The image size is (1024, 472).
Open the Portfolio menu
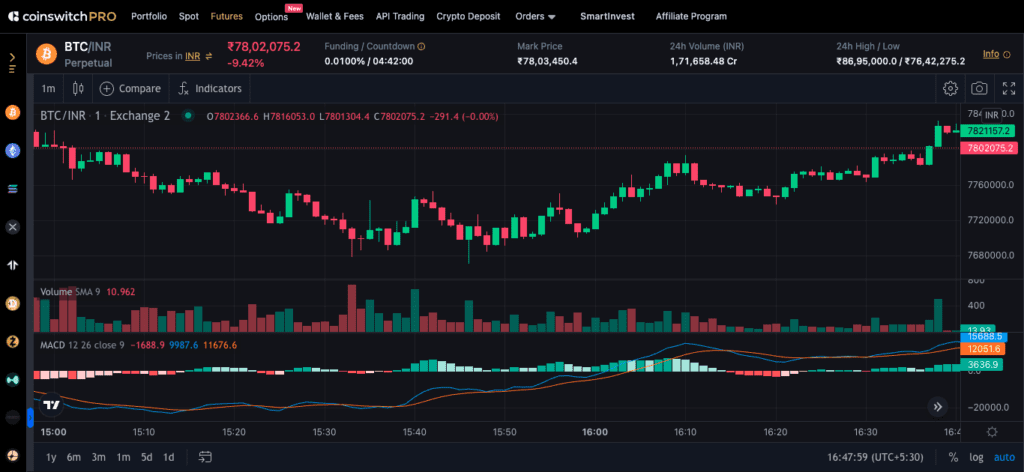tap(149, 16)
